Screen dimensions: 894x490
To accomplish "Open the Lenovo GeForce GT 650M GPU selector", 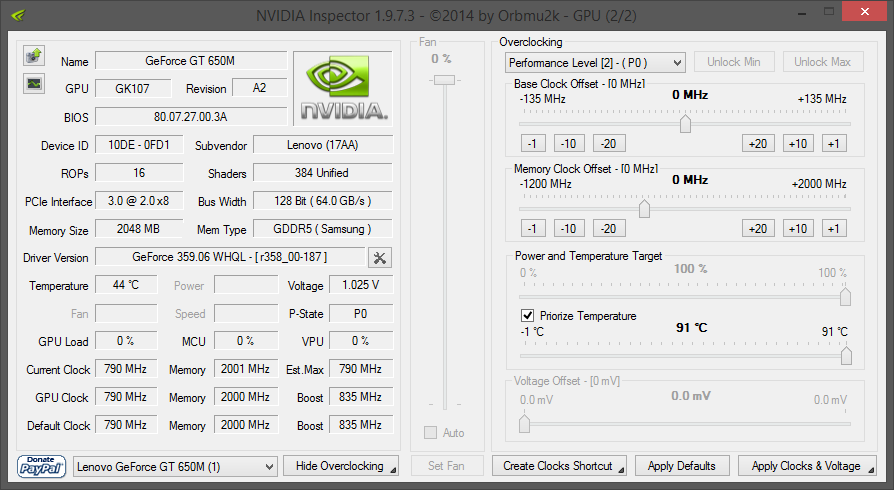I will coord(175,467).
